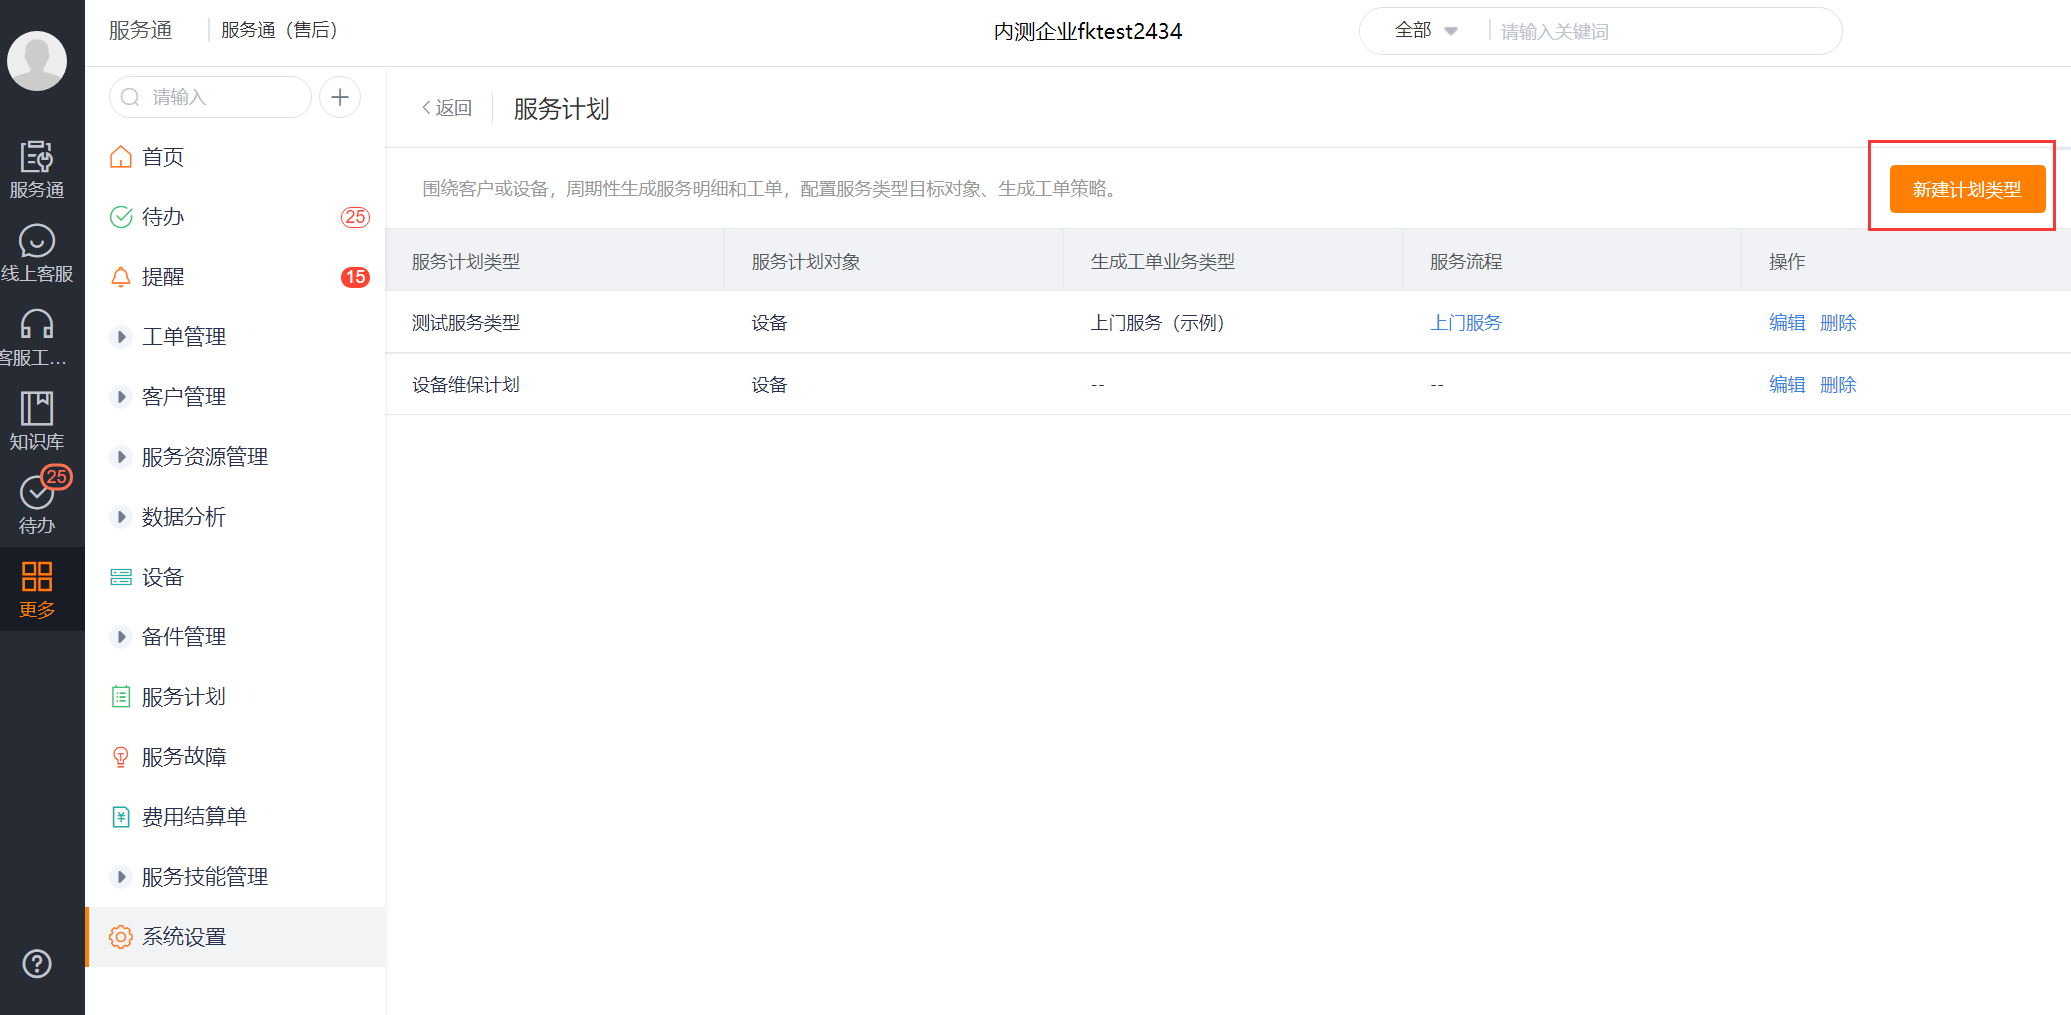Click the 提醒 bell icon
The width and height of the screenshot is (2071, 1015).
(121, 277)
